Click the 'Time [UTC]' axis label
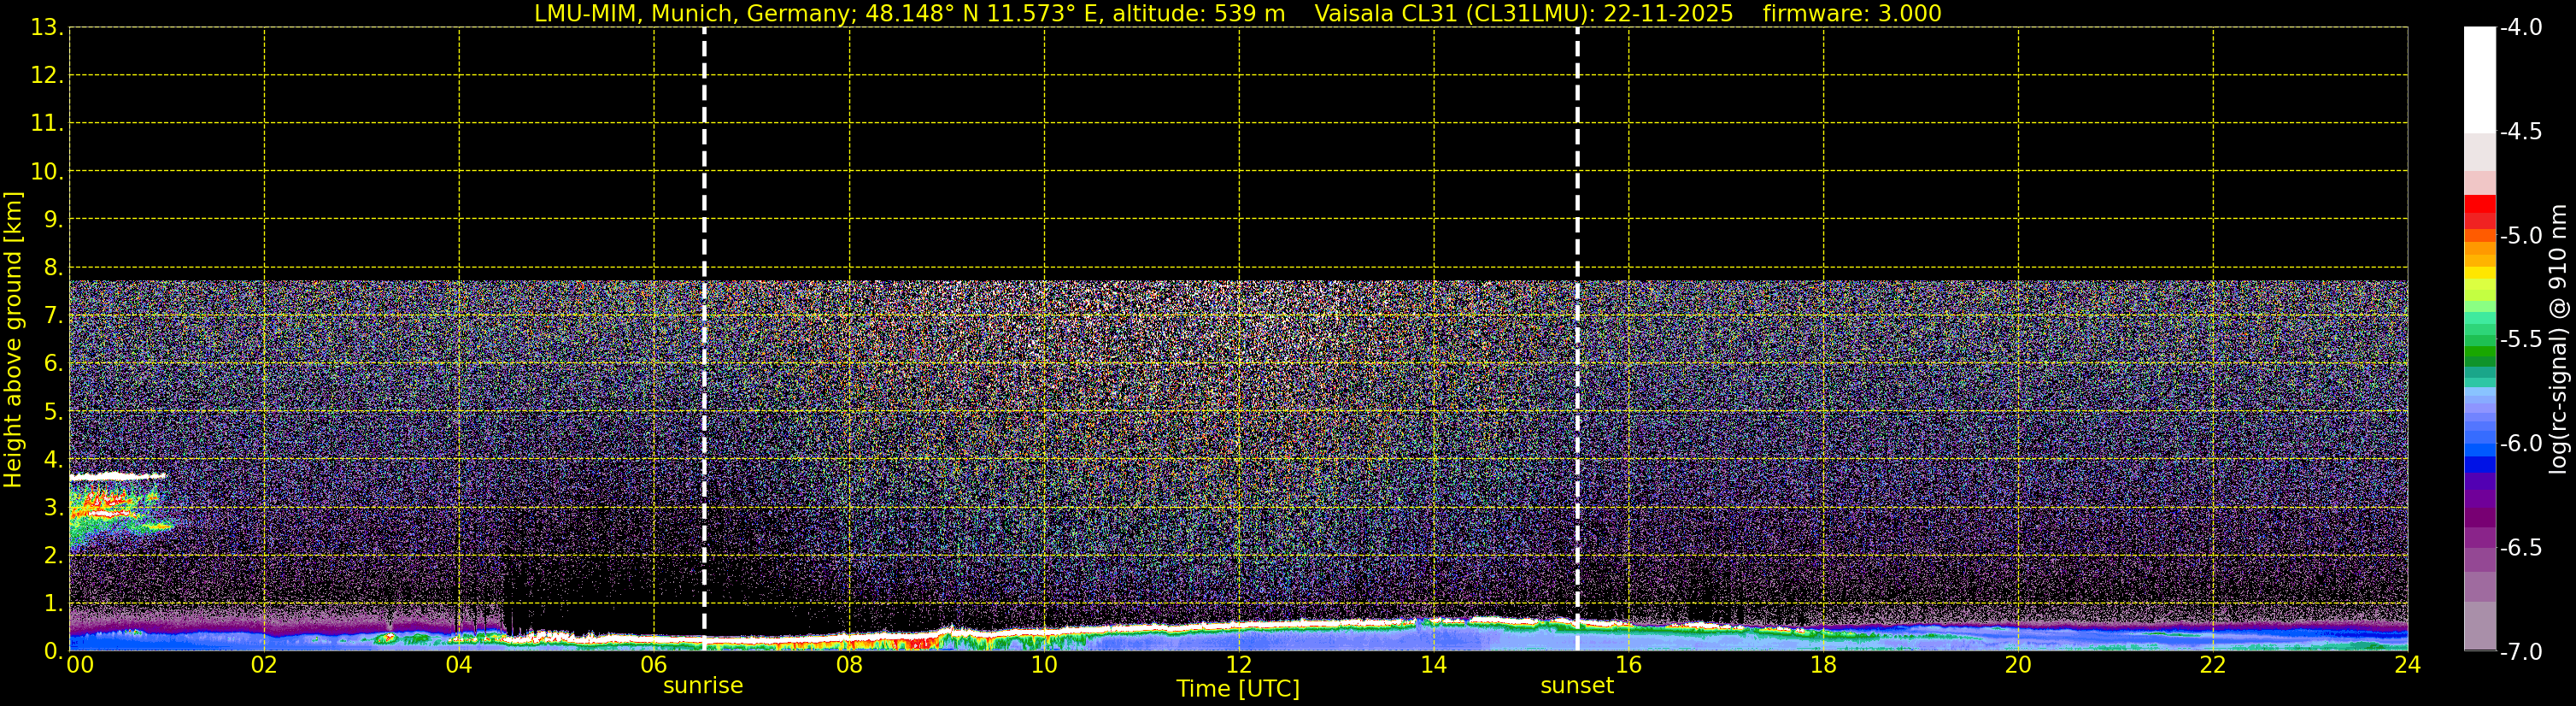 pyautogui.click(x=1238, y=689)
